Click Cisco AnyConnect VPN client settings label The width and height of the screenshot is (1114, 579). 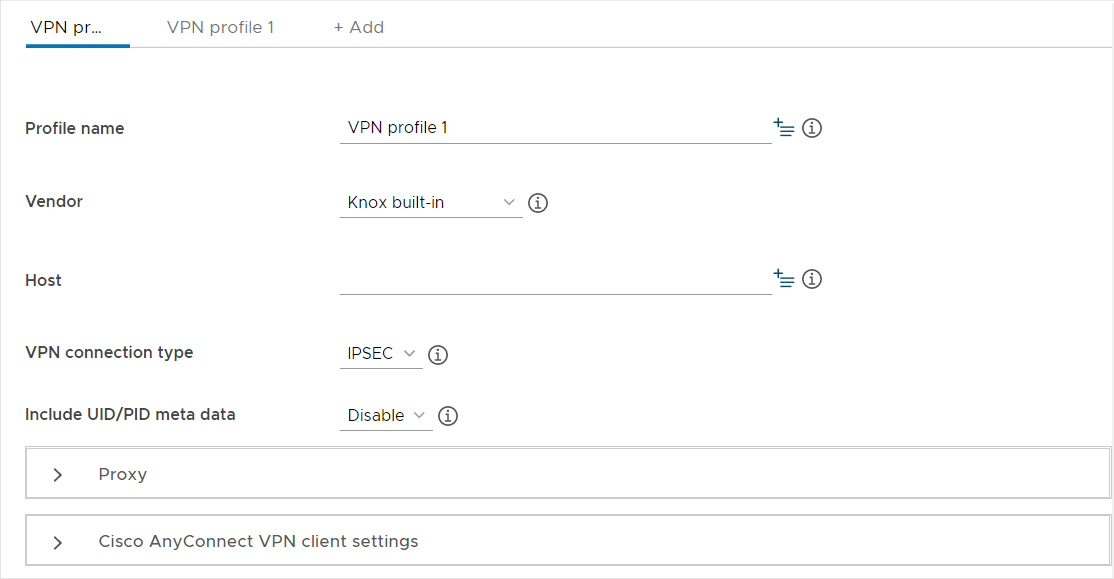[258, 541]
